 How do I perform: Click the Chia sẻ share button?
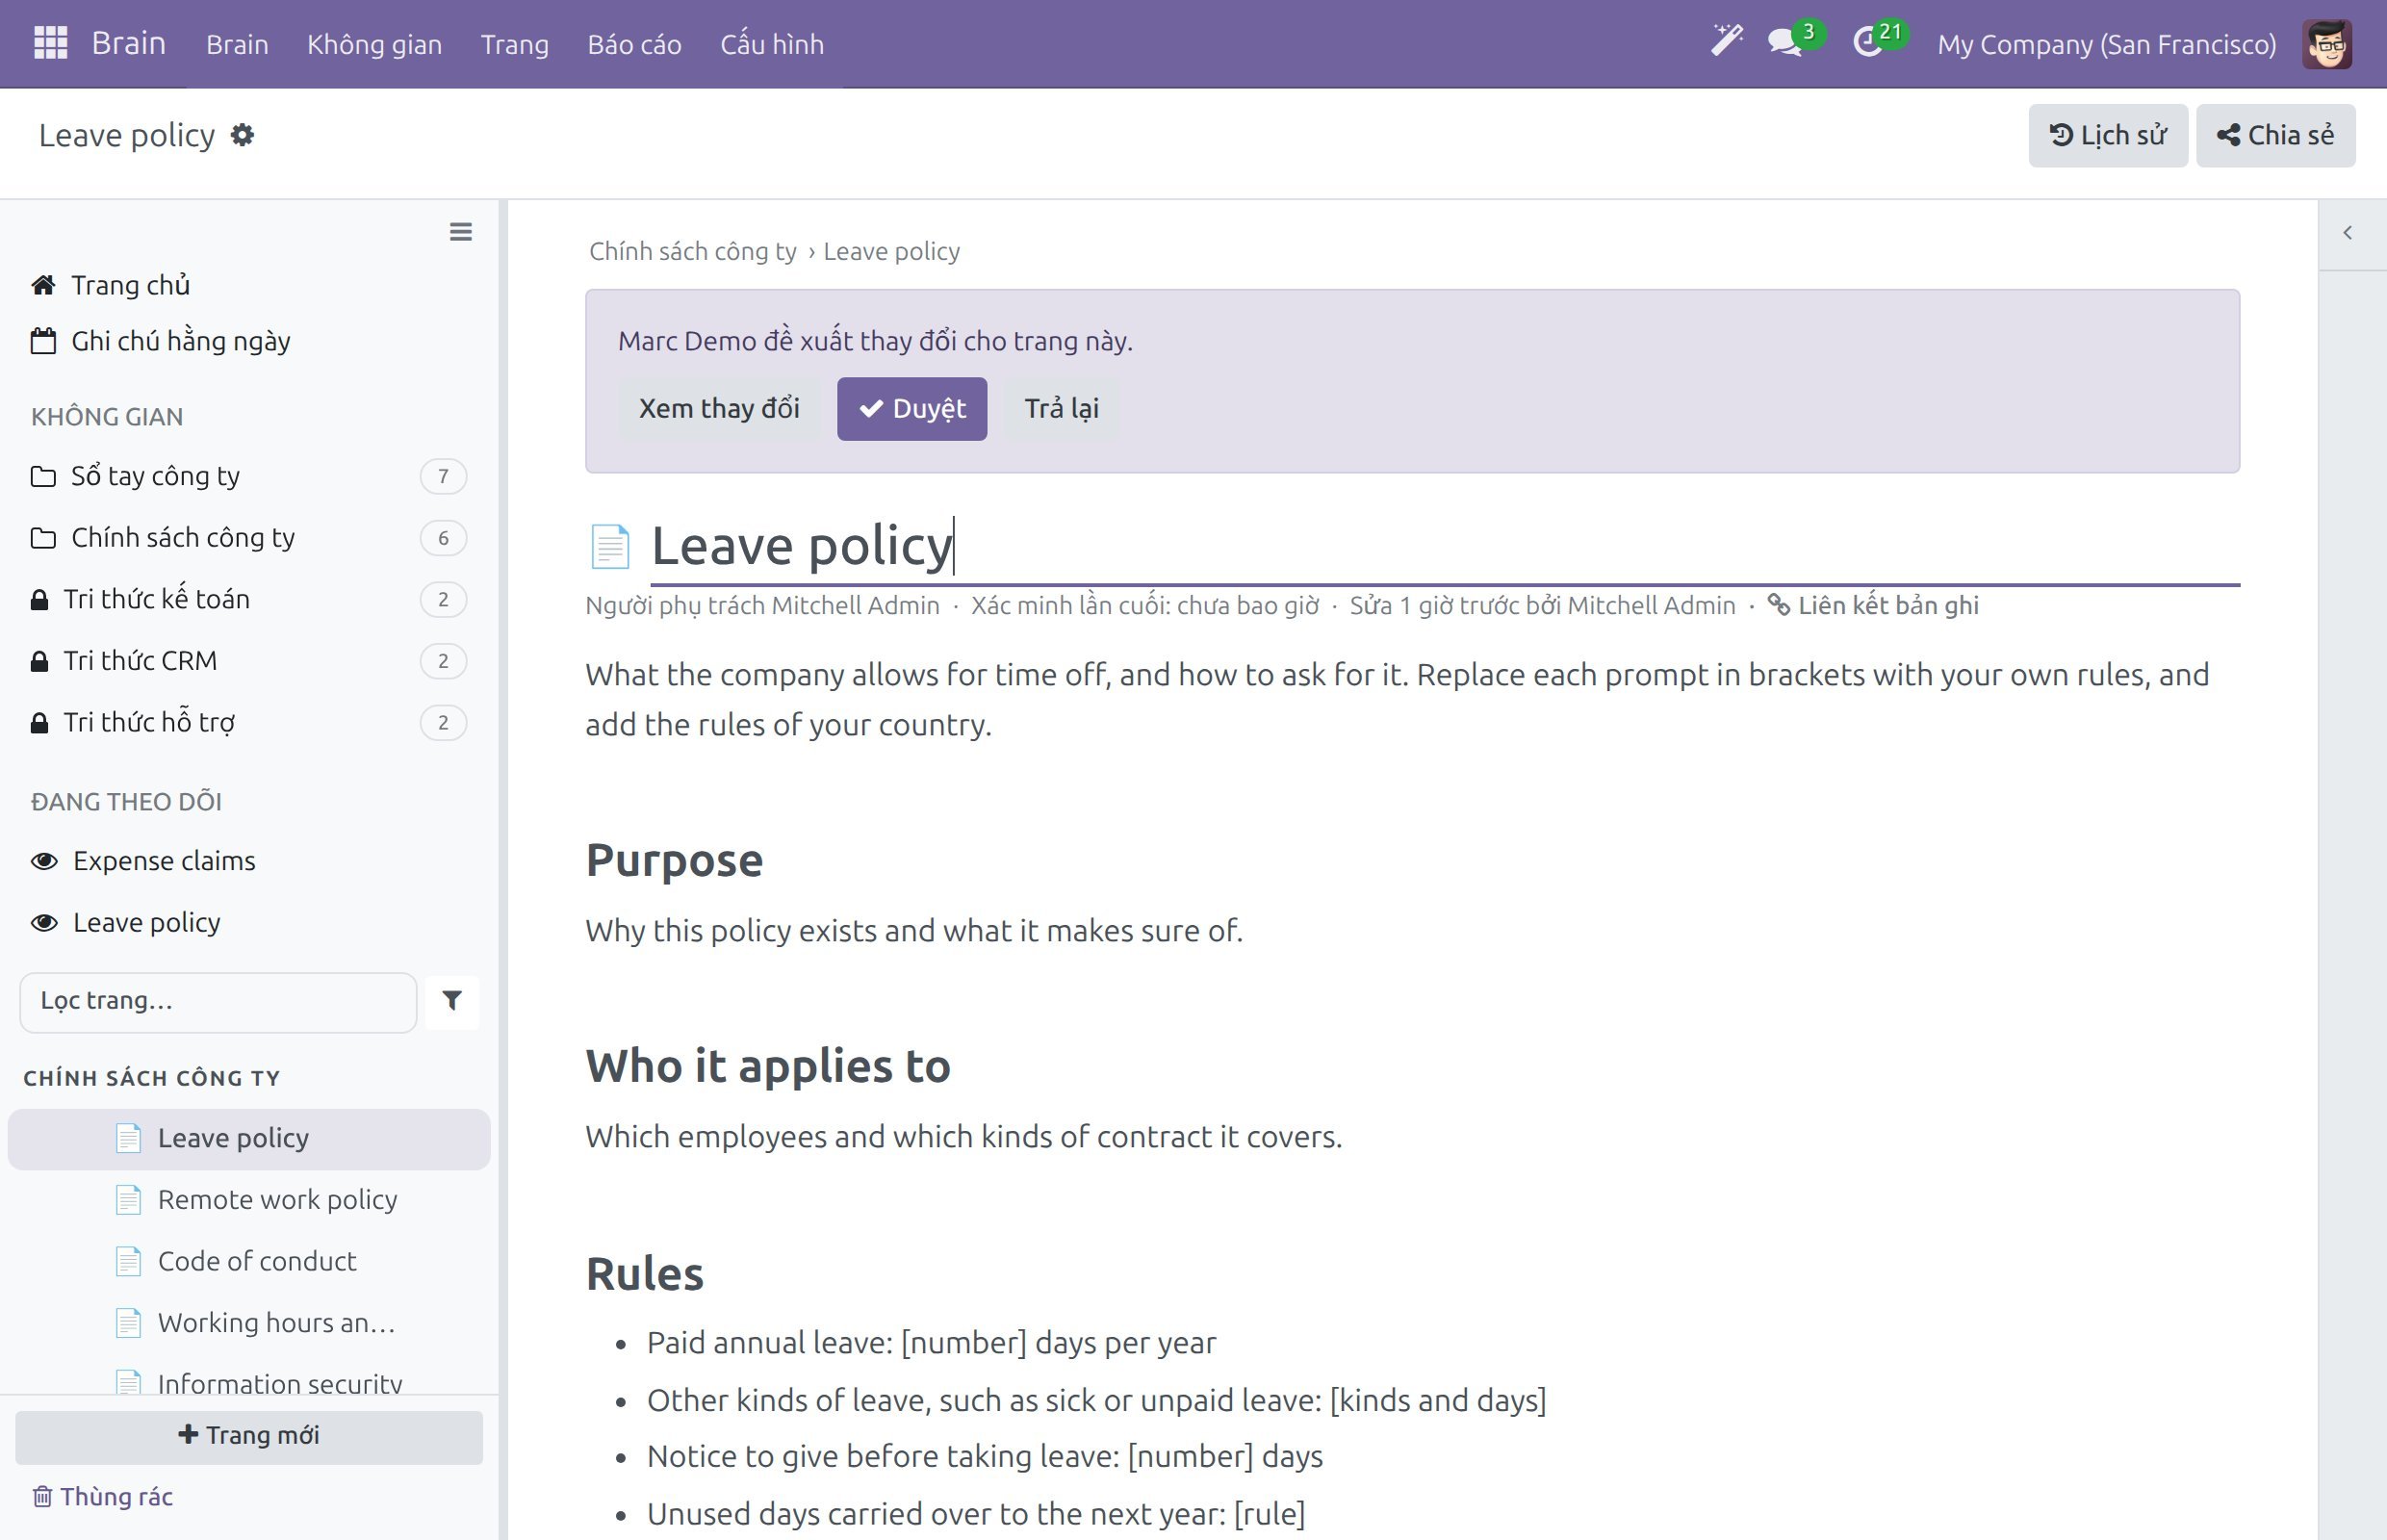click(x=2275, y=135)
